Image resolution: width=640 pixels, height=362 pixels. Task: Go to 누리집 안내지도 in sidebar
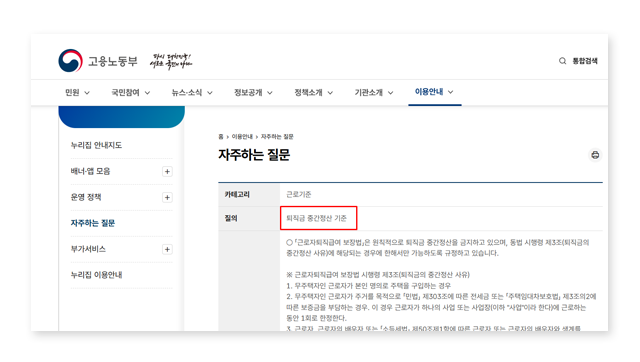click(96, 145)
